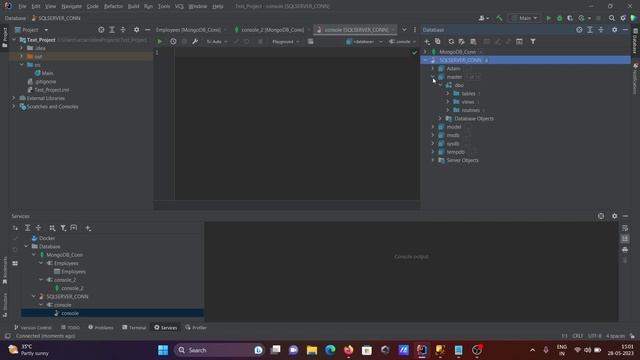Add new data source plus icon in Database panel
Image resolution: width=640 pixels, height=360 pixels.
coord(427,42)
